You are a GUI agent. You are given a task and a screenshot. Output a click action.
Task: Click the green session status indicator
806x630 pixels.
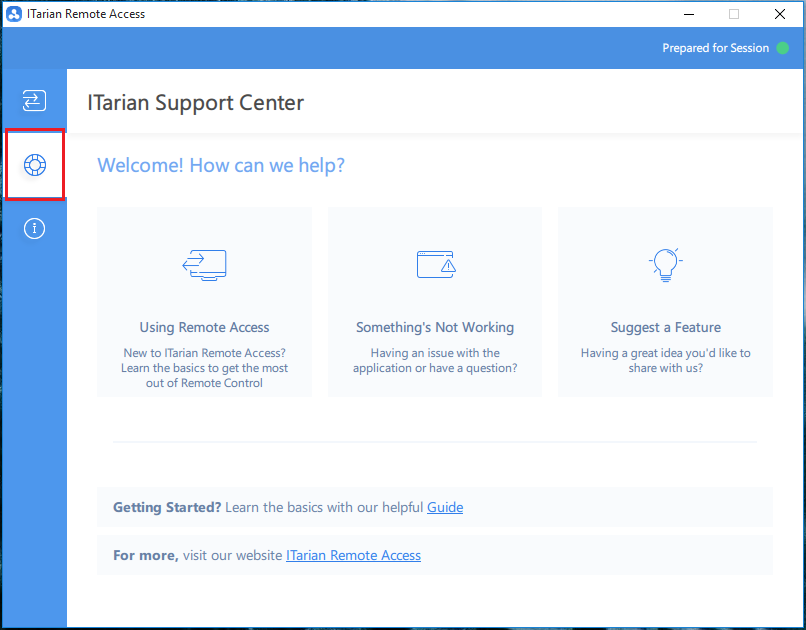click(782, 48)
